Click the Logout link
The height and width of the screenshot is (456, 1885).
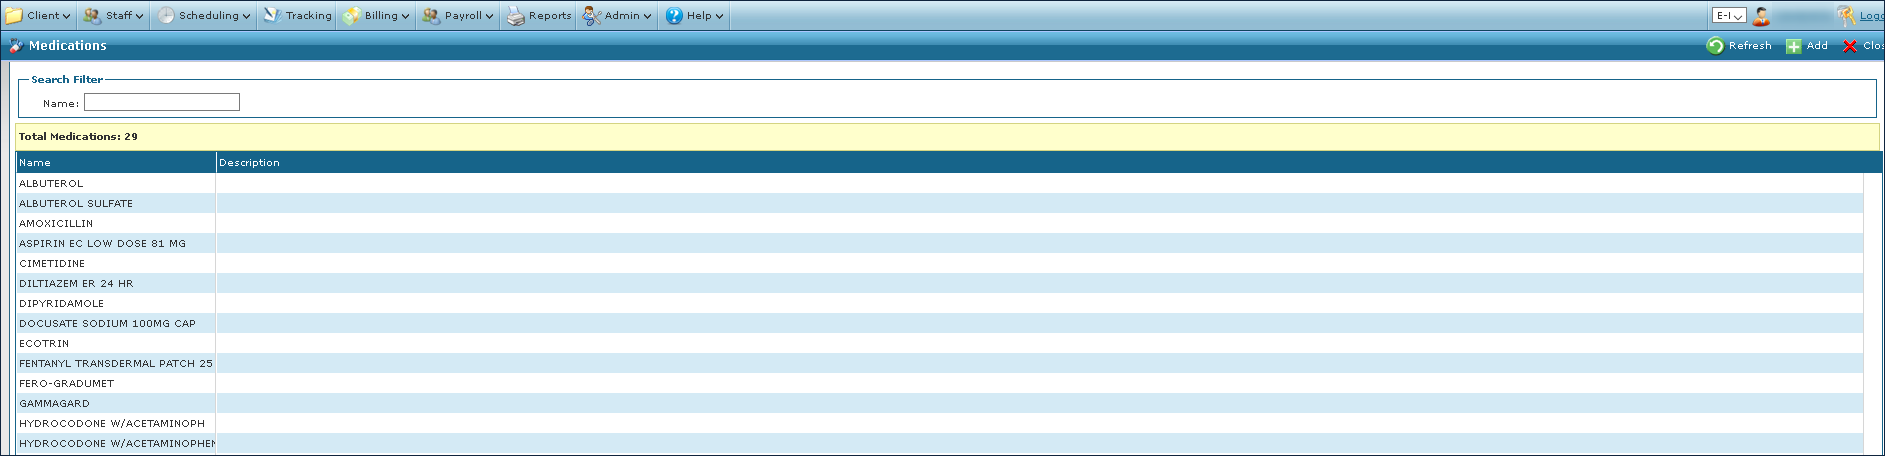[1871, 16]
